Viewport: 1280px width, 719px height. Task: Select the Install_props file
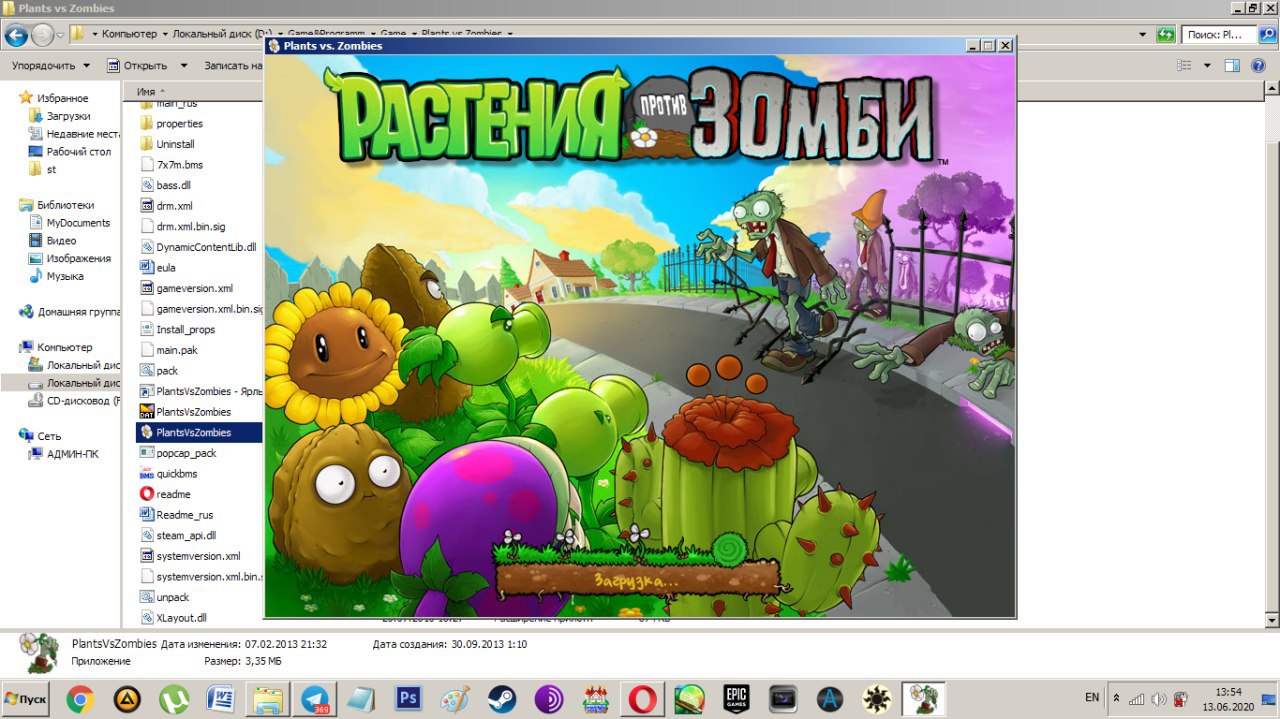pyautogui.click(x=177, y=330)
